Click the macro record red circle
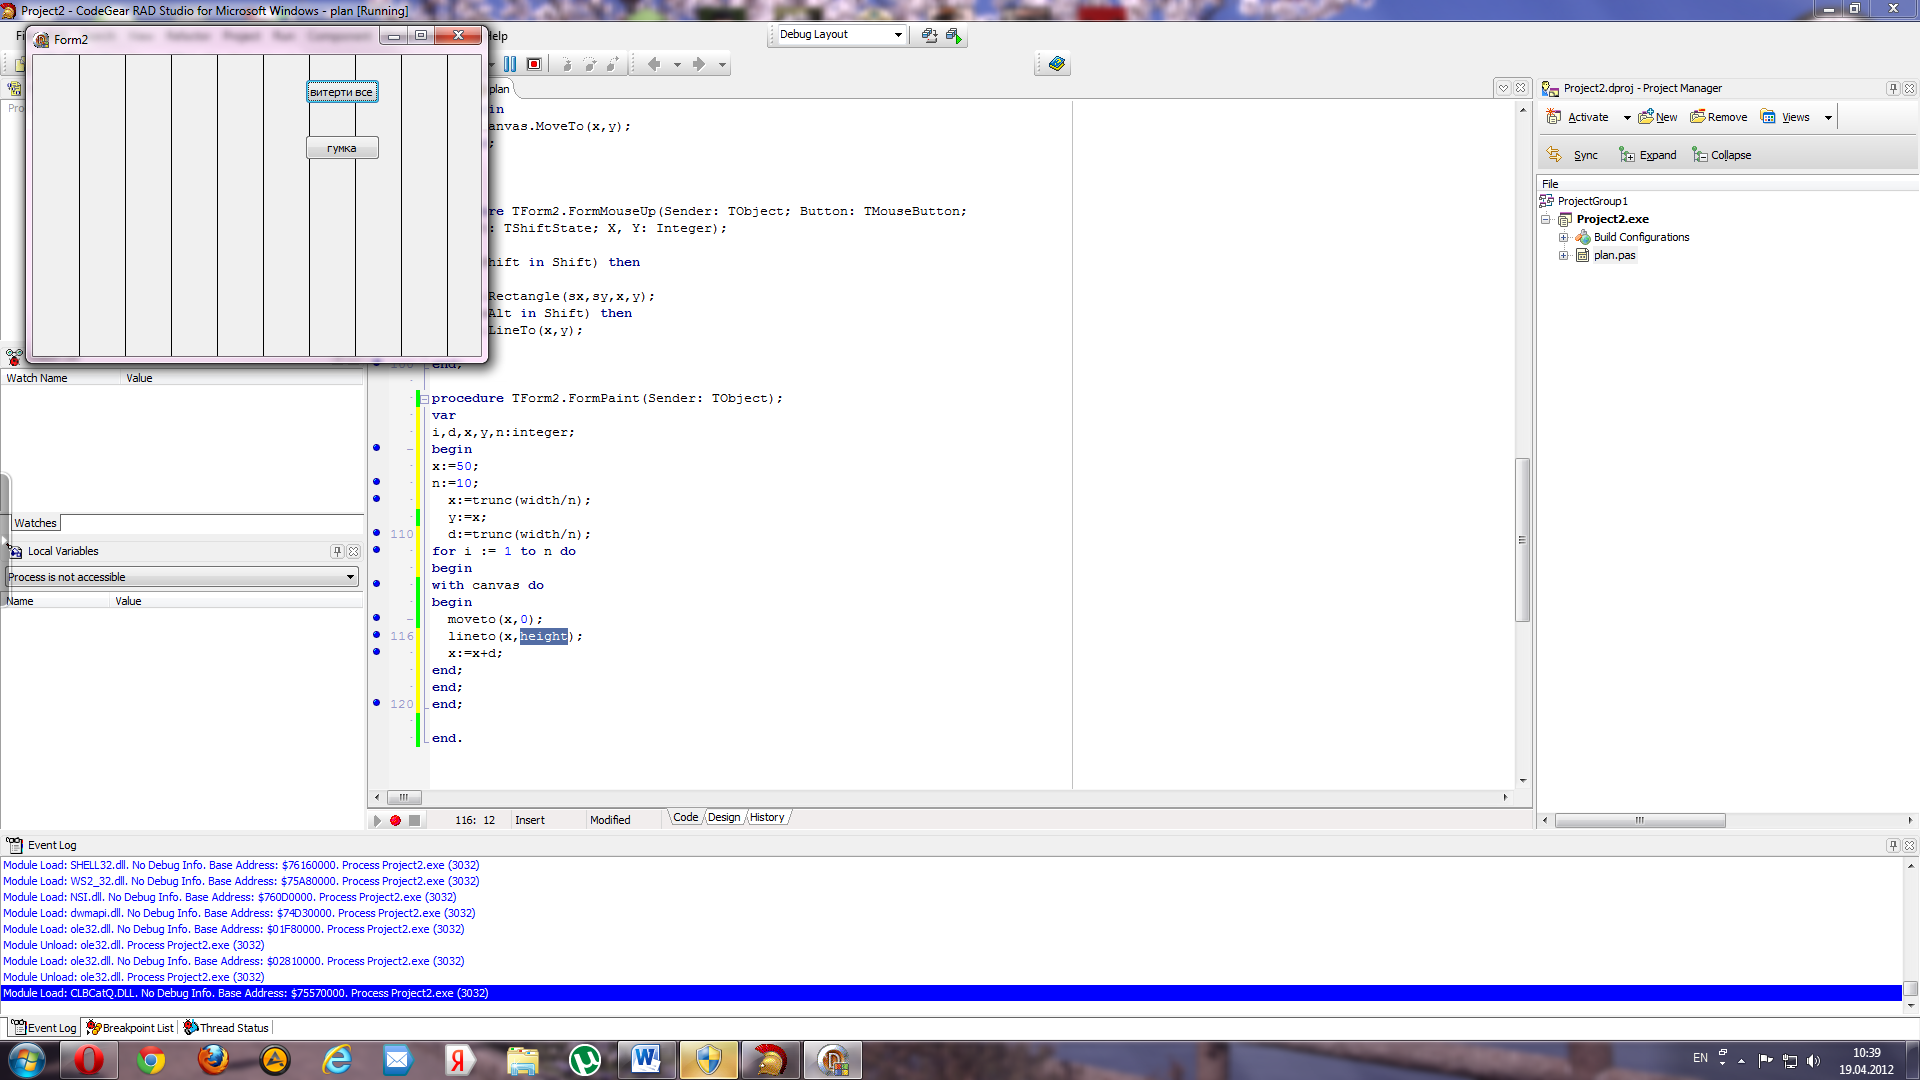 (x=395, y=820)
